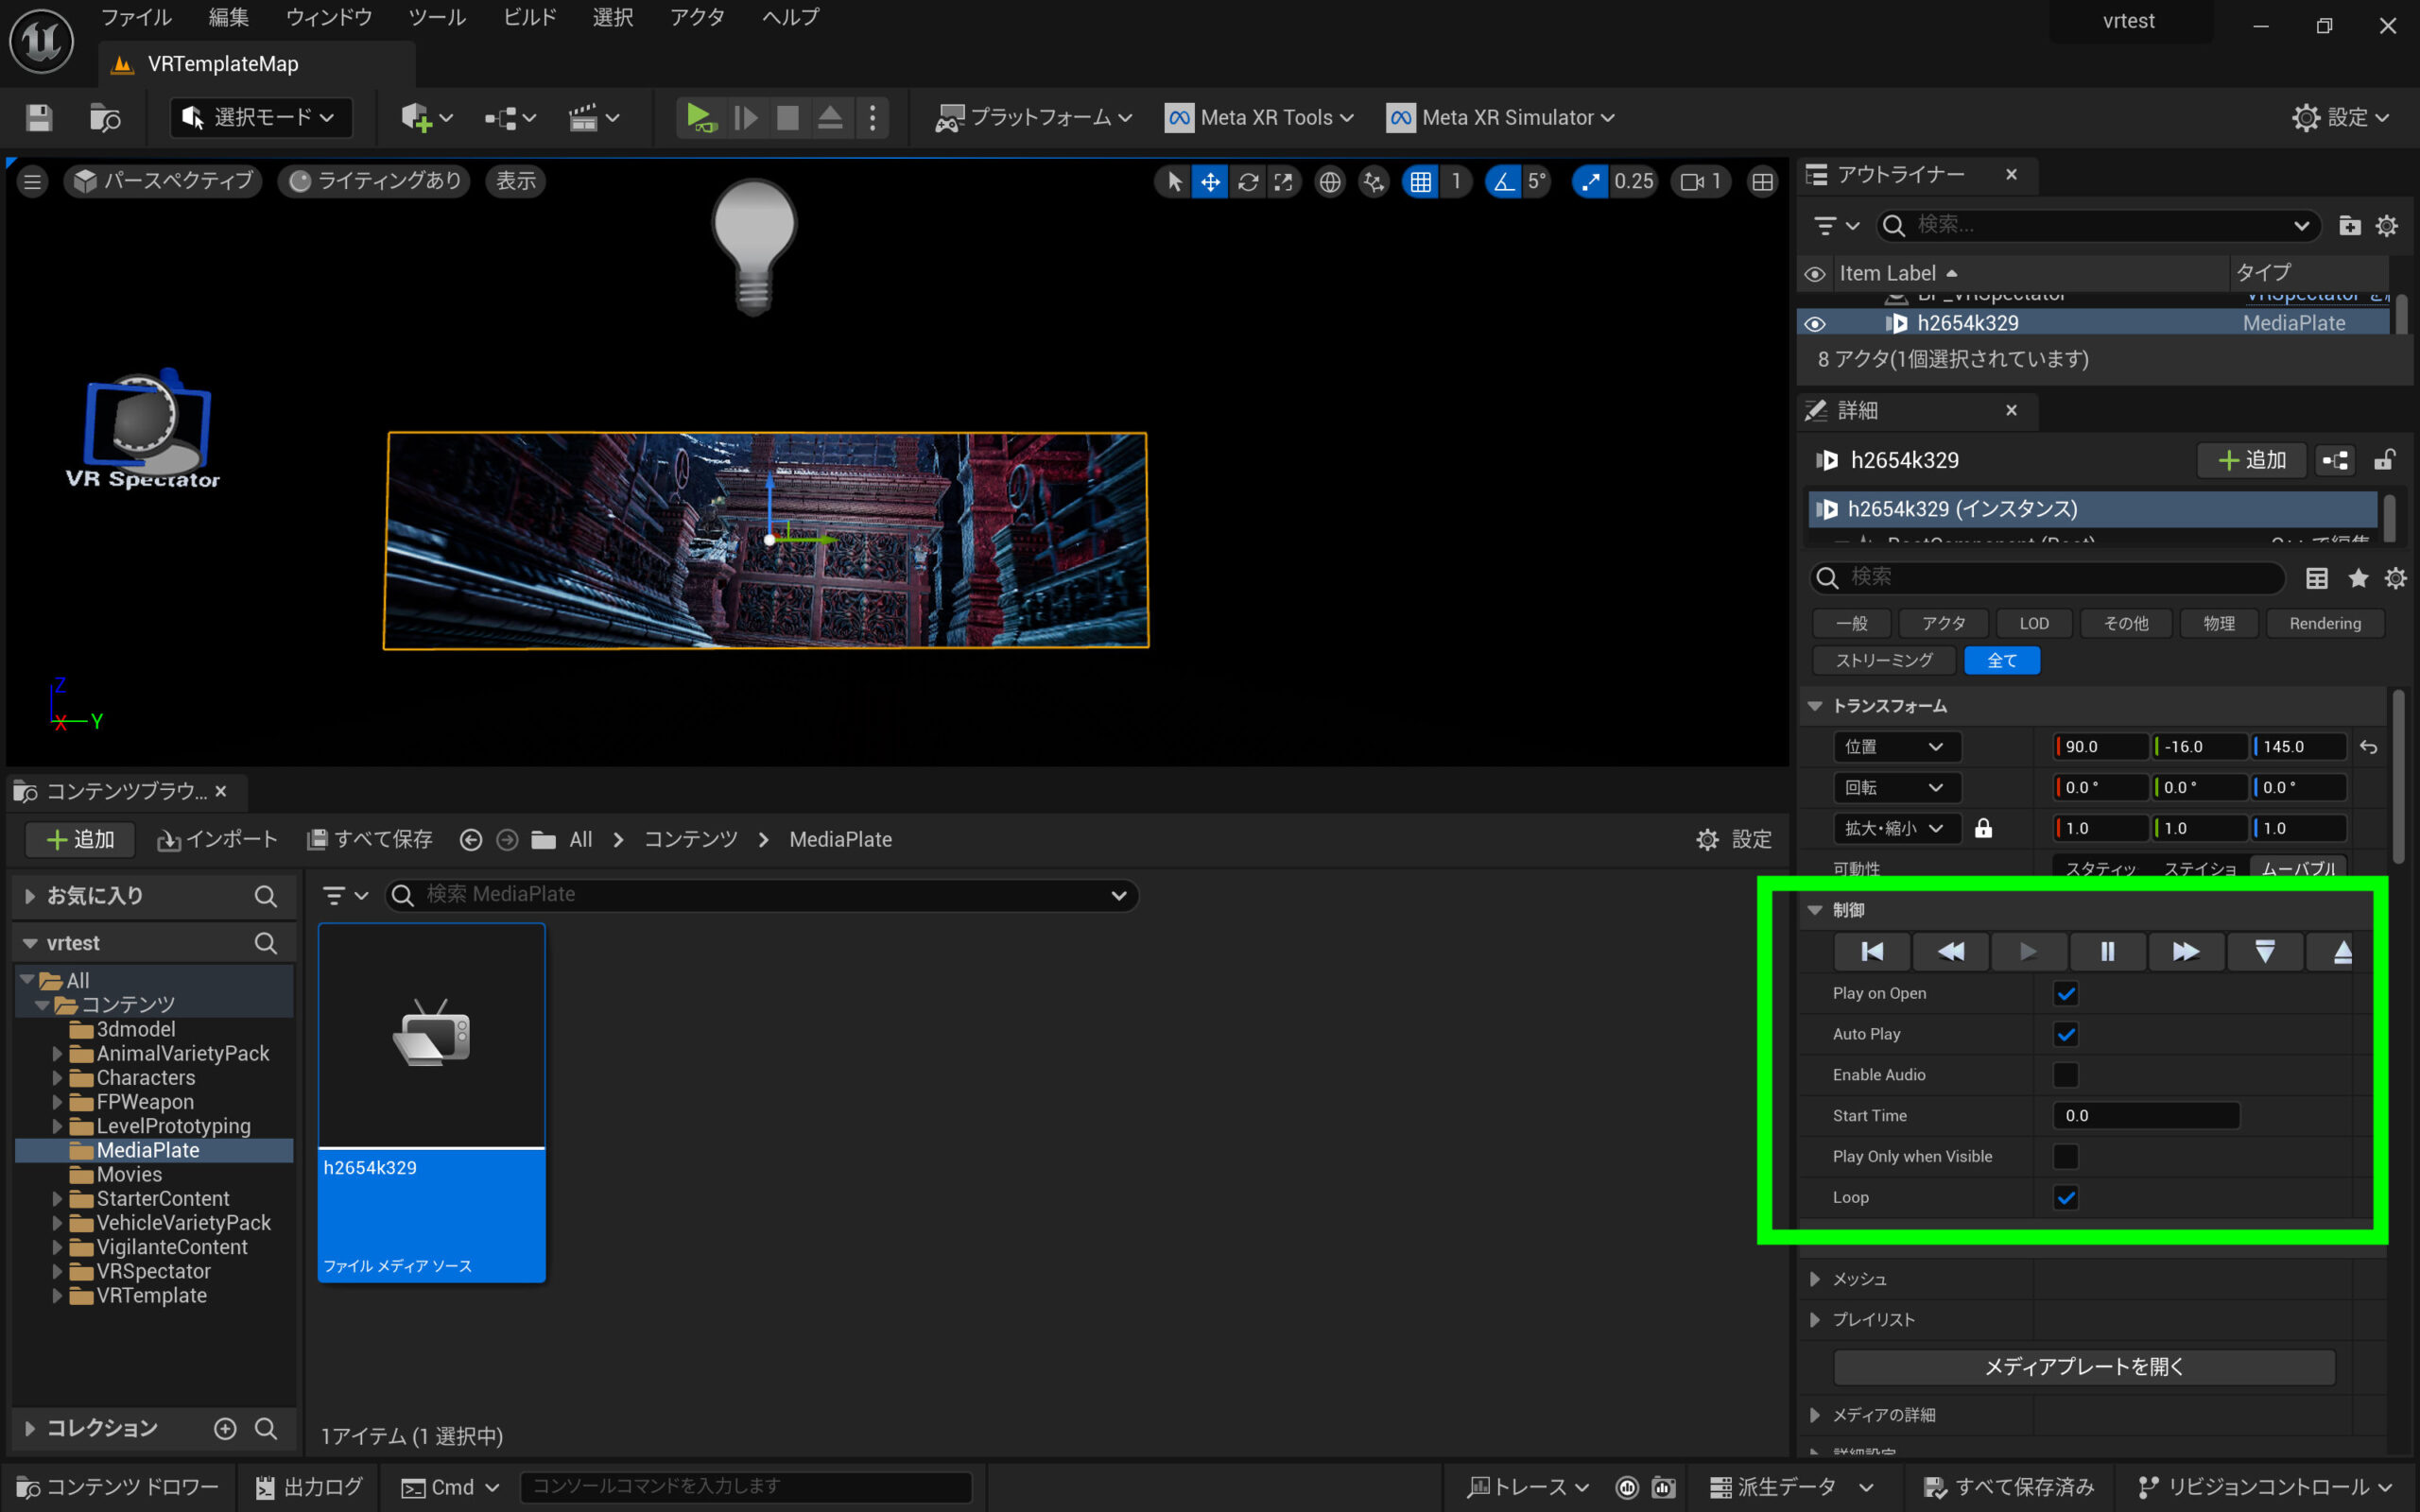Viewport: 2420px width, 1512px height.
Task: Click the fast forward media button
Action: (2185, 951)
